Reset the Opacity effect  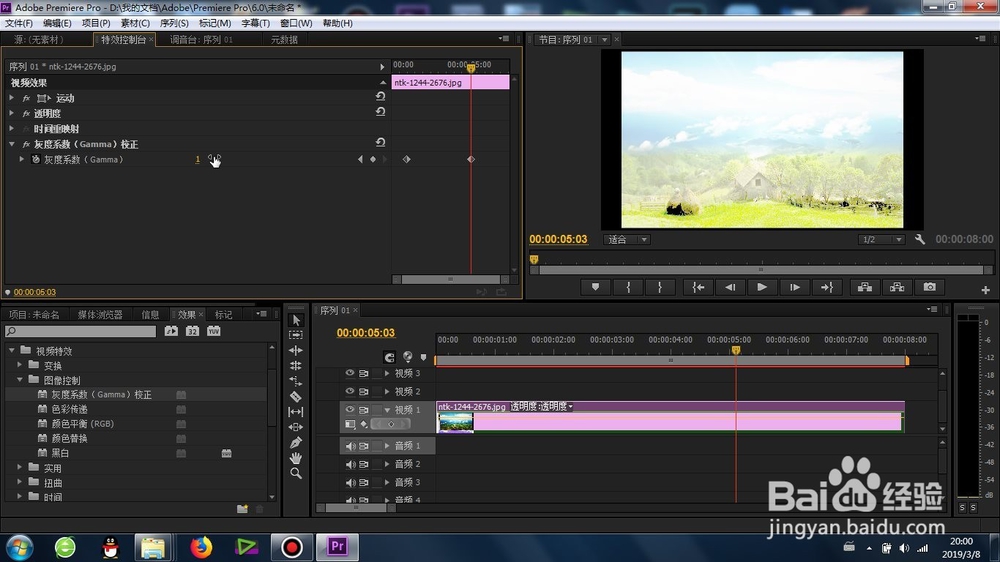click(380, 112)
